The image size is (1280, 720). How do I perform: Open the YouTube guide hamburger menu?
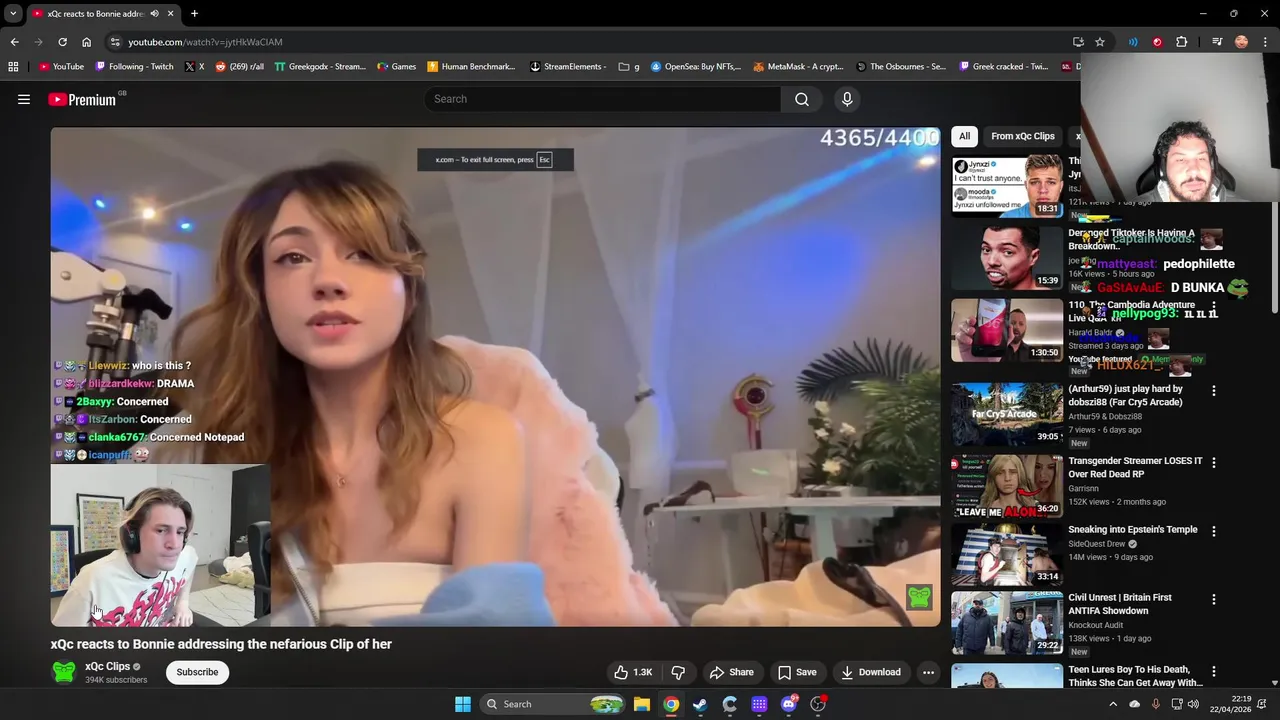pyautogui.click(x=24, y=99)
